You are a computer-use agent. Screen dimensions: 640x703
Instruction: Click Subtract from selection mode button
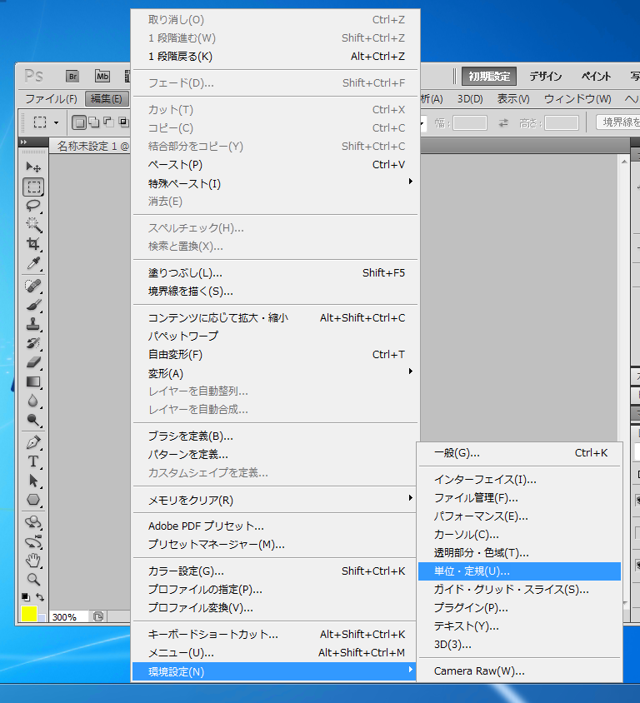108,122
